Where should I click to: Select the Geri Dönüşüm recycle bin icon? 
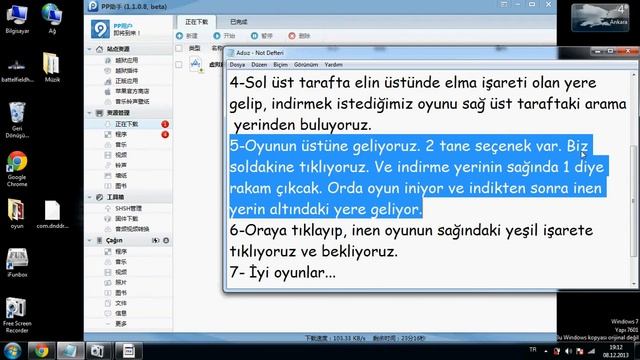click(17, 120)
